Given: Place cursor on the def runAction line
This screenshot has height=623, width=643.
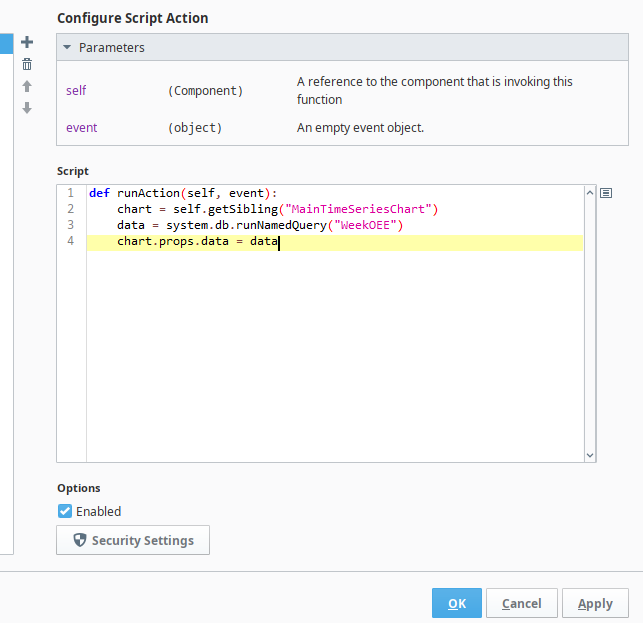Looking at the screenshot, I should (335, 193).
